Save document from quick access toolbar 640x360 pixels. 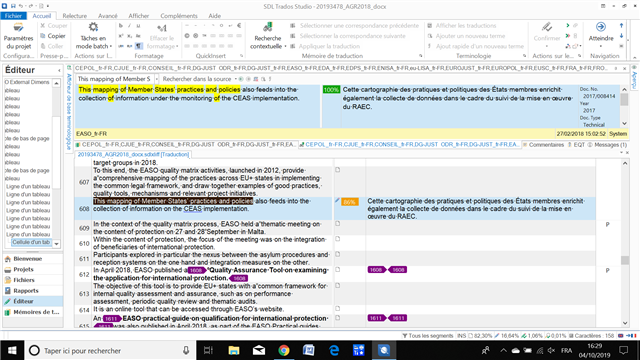[13, 6]
